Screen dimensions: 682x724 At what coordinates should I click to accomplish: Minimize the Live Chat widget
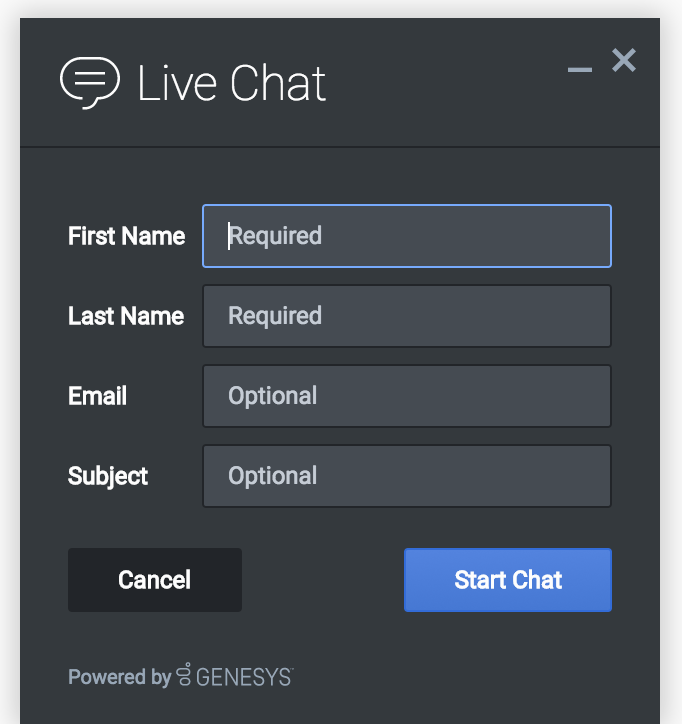579,69
